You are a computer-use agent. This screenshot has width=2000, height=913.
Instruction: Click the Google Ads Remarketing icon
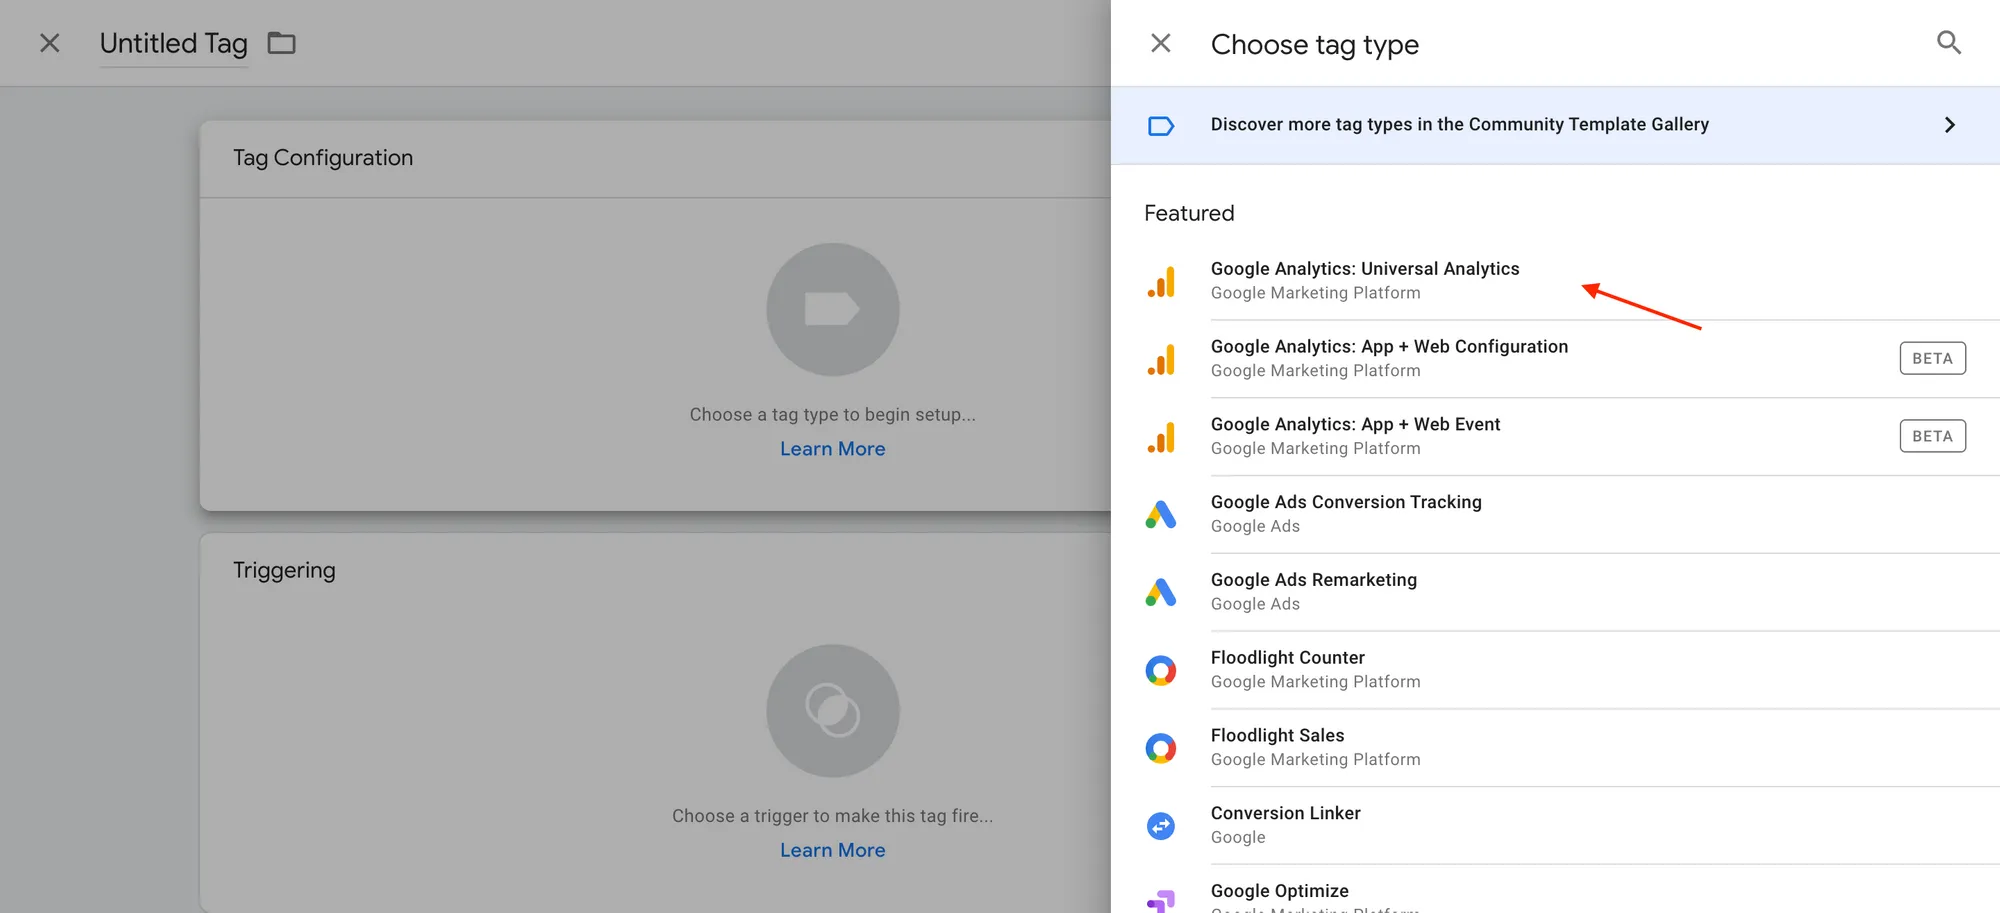[x=1161, y=593]
